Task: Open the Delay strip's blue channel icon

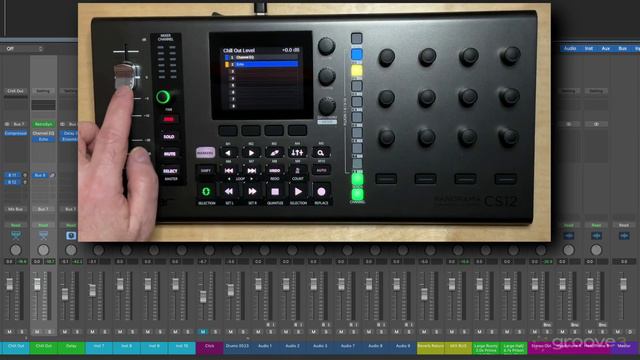Action: pyautogui.click(x=71, y=236)
